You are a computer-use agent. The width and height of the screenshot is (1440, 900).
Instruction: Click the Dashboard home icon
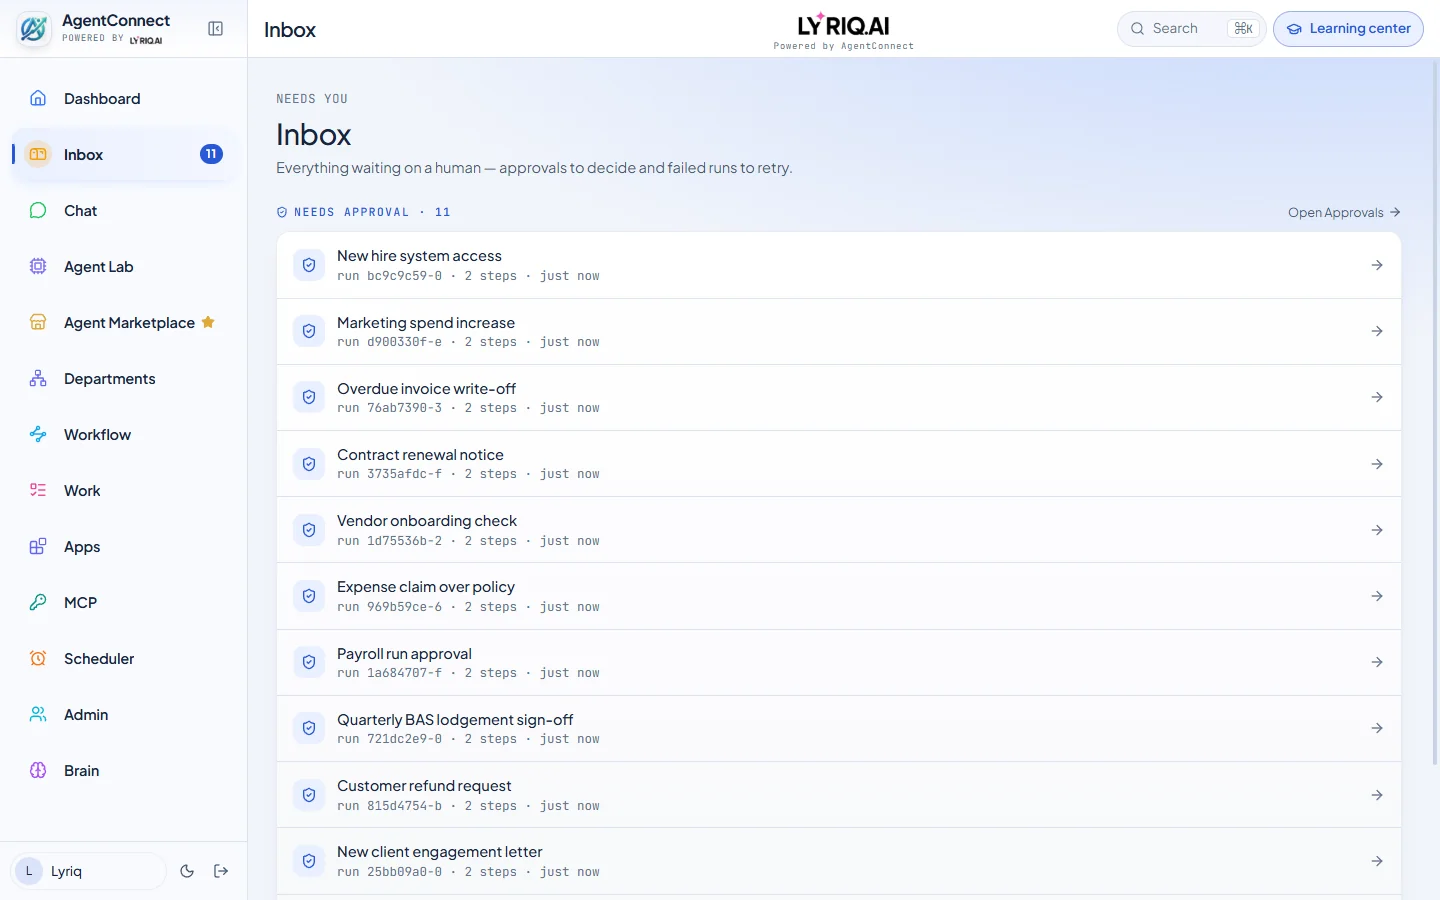click(38, 98)
